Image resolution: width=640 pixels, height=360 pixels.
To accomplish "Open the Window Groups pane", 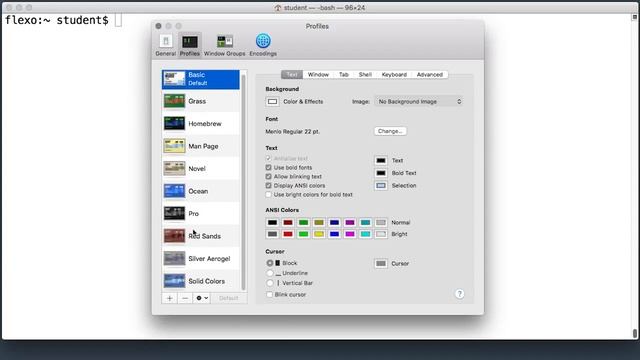I will 224,45.
